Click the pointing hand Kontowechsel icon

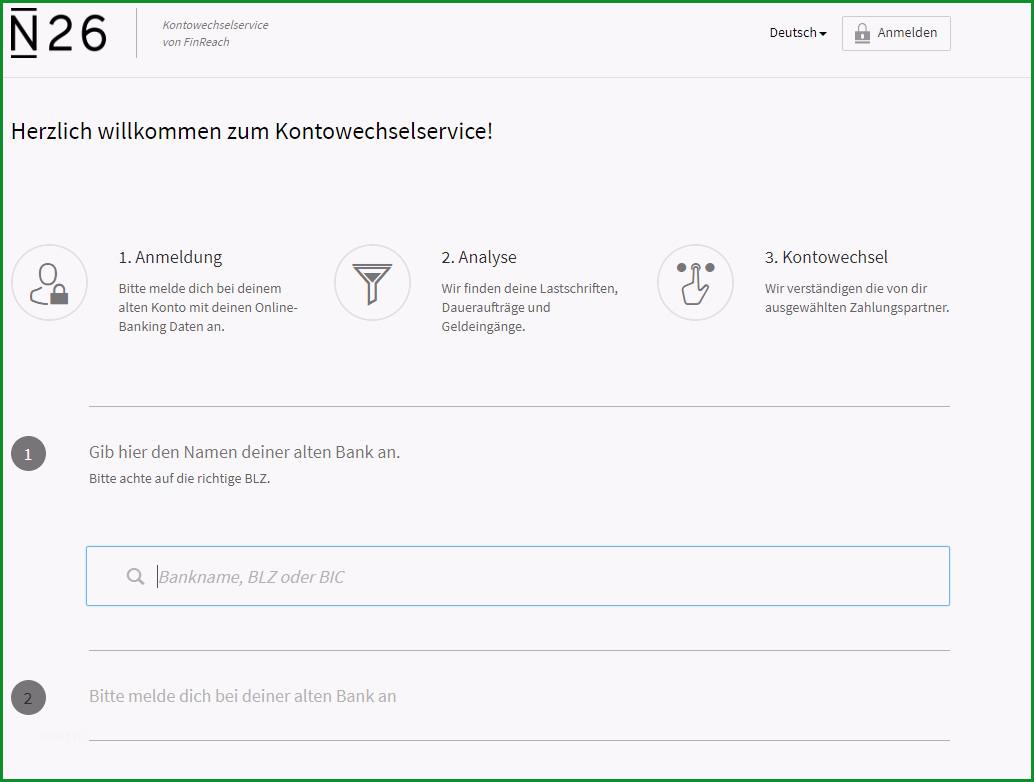(x=696, y=283)
